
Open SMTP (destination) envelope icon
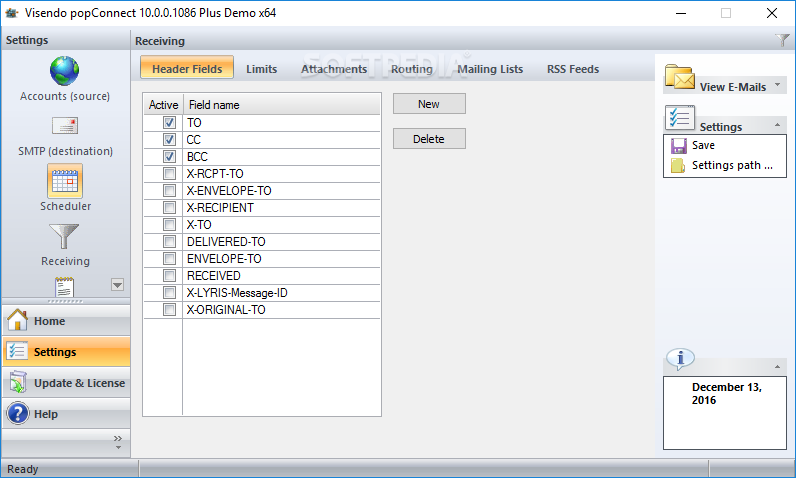tap(65, 125)
